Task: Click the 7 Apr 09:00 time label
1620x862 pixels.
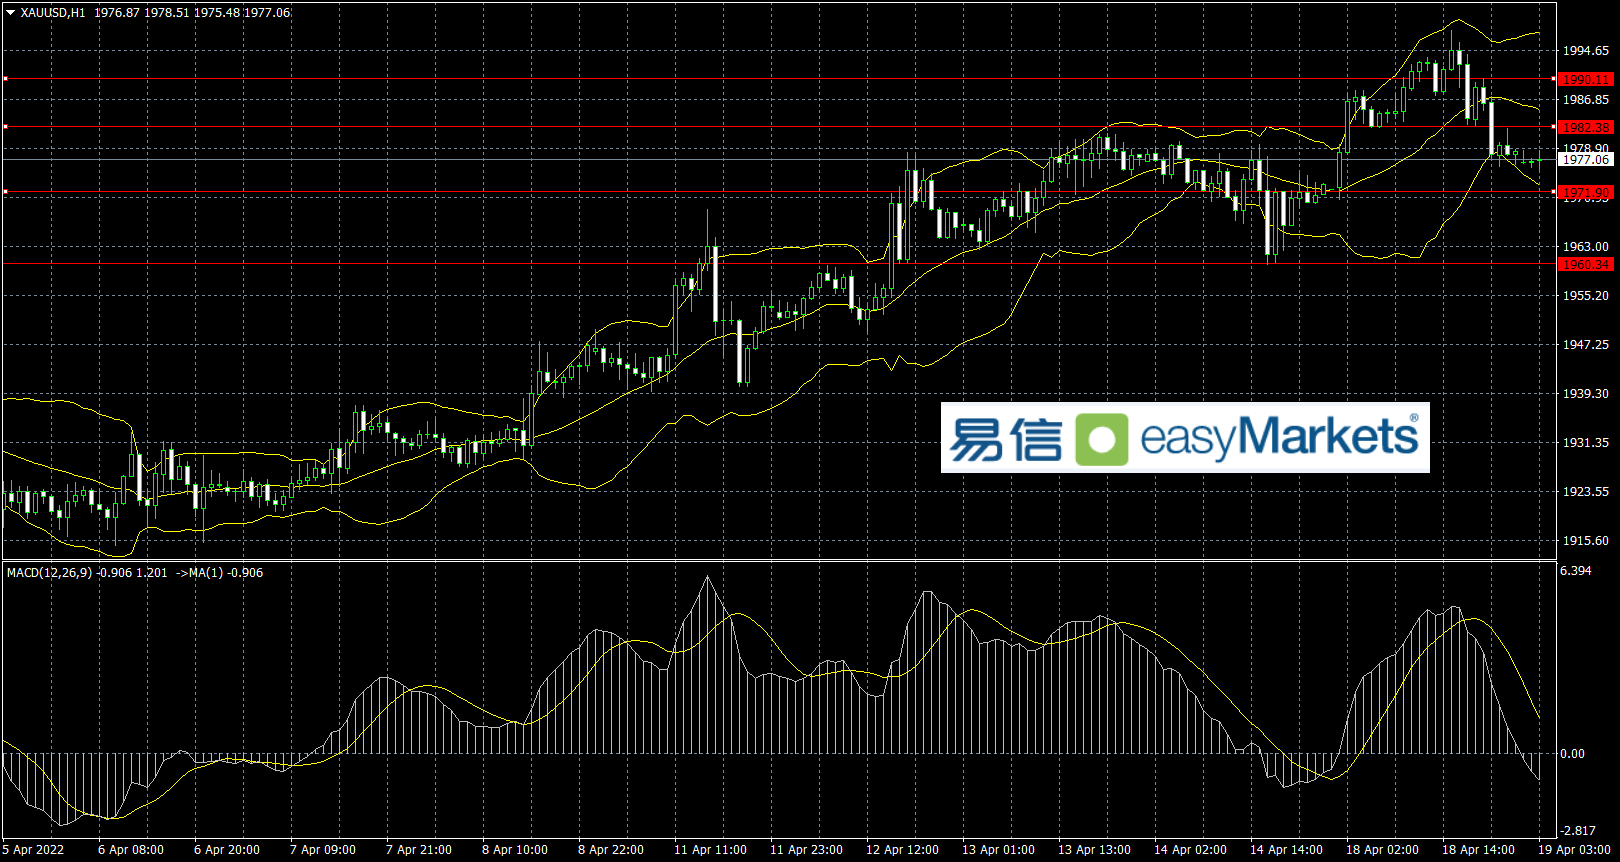Action: point(323,850)
